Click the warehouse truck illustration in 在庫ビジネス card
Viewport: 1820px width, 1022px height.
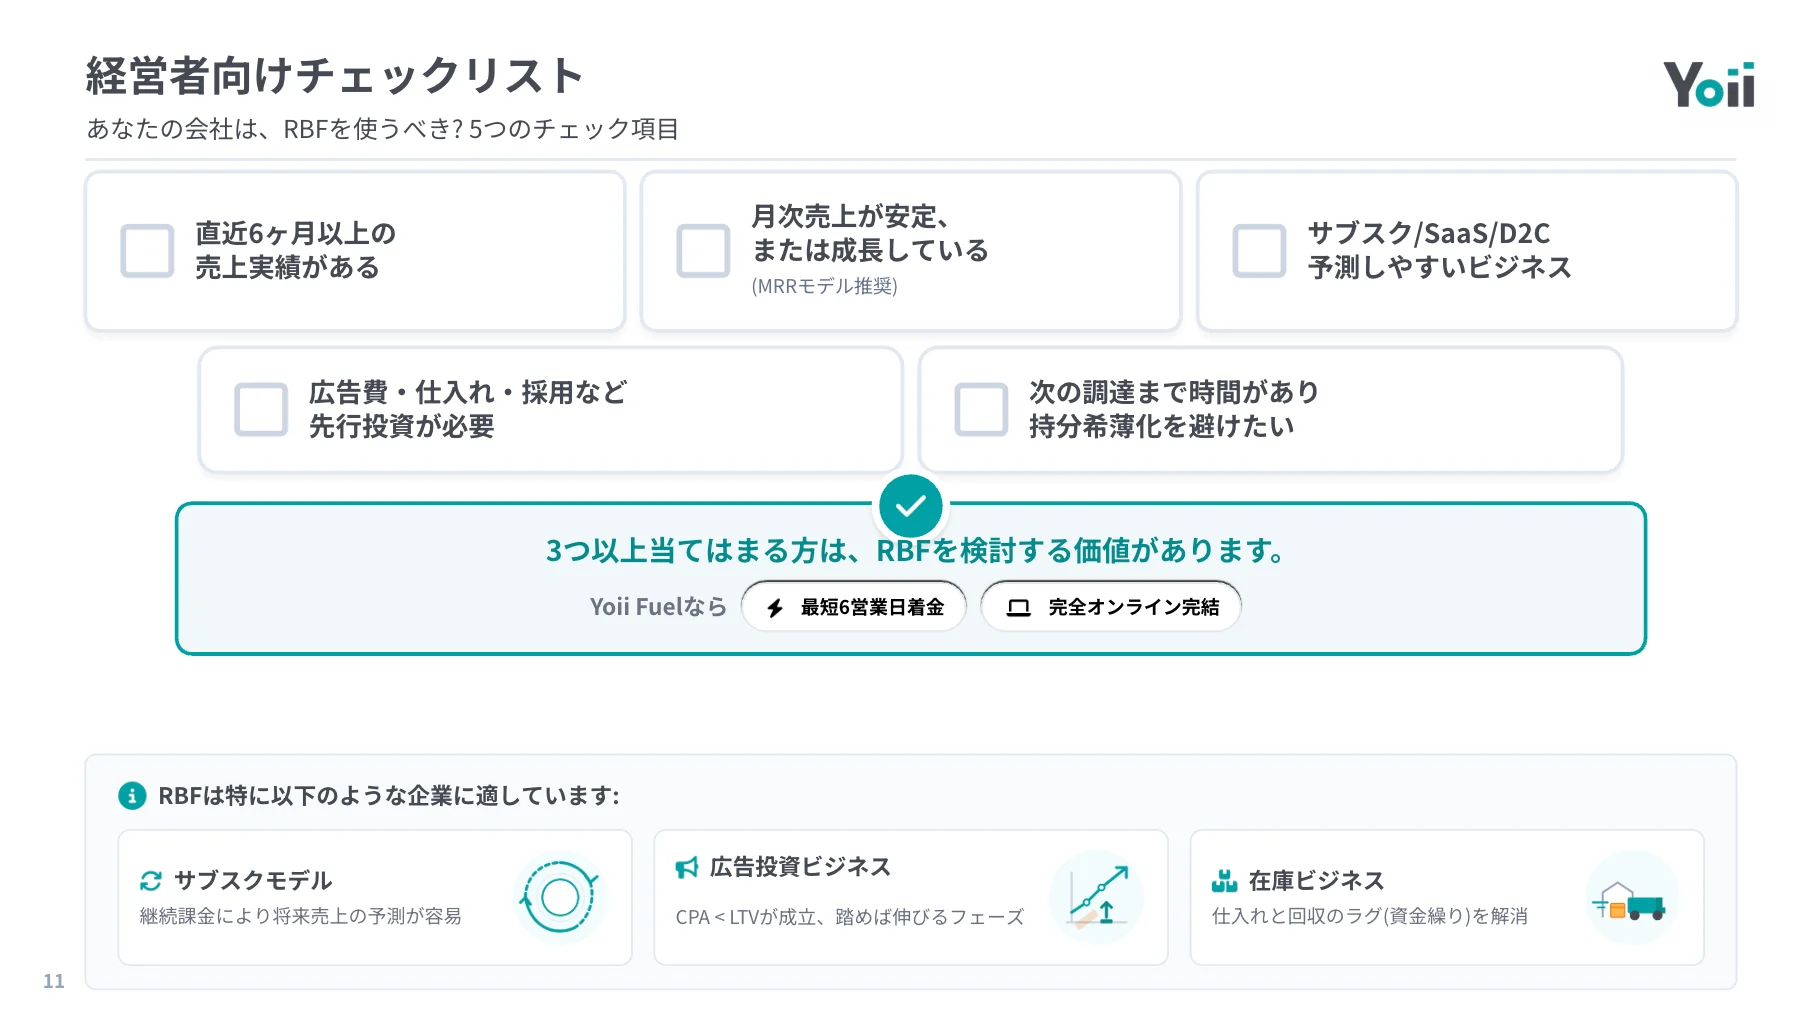tap(1631, 898)
